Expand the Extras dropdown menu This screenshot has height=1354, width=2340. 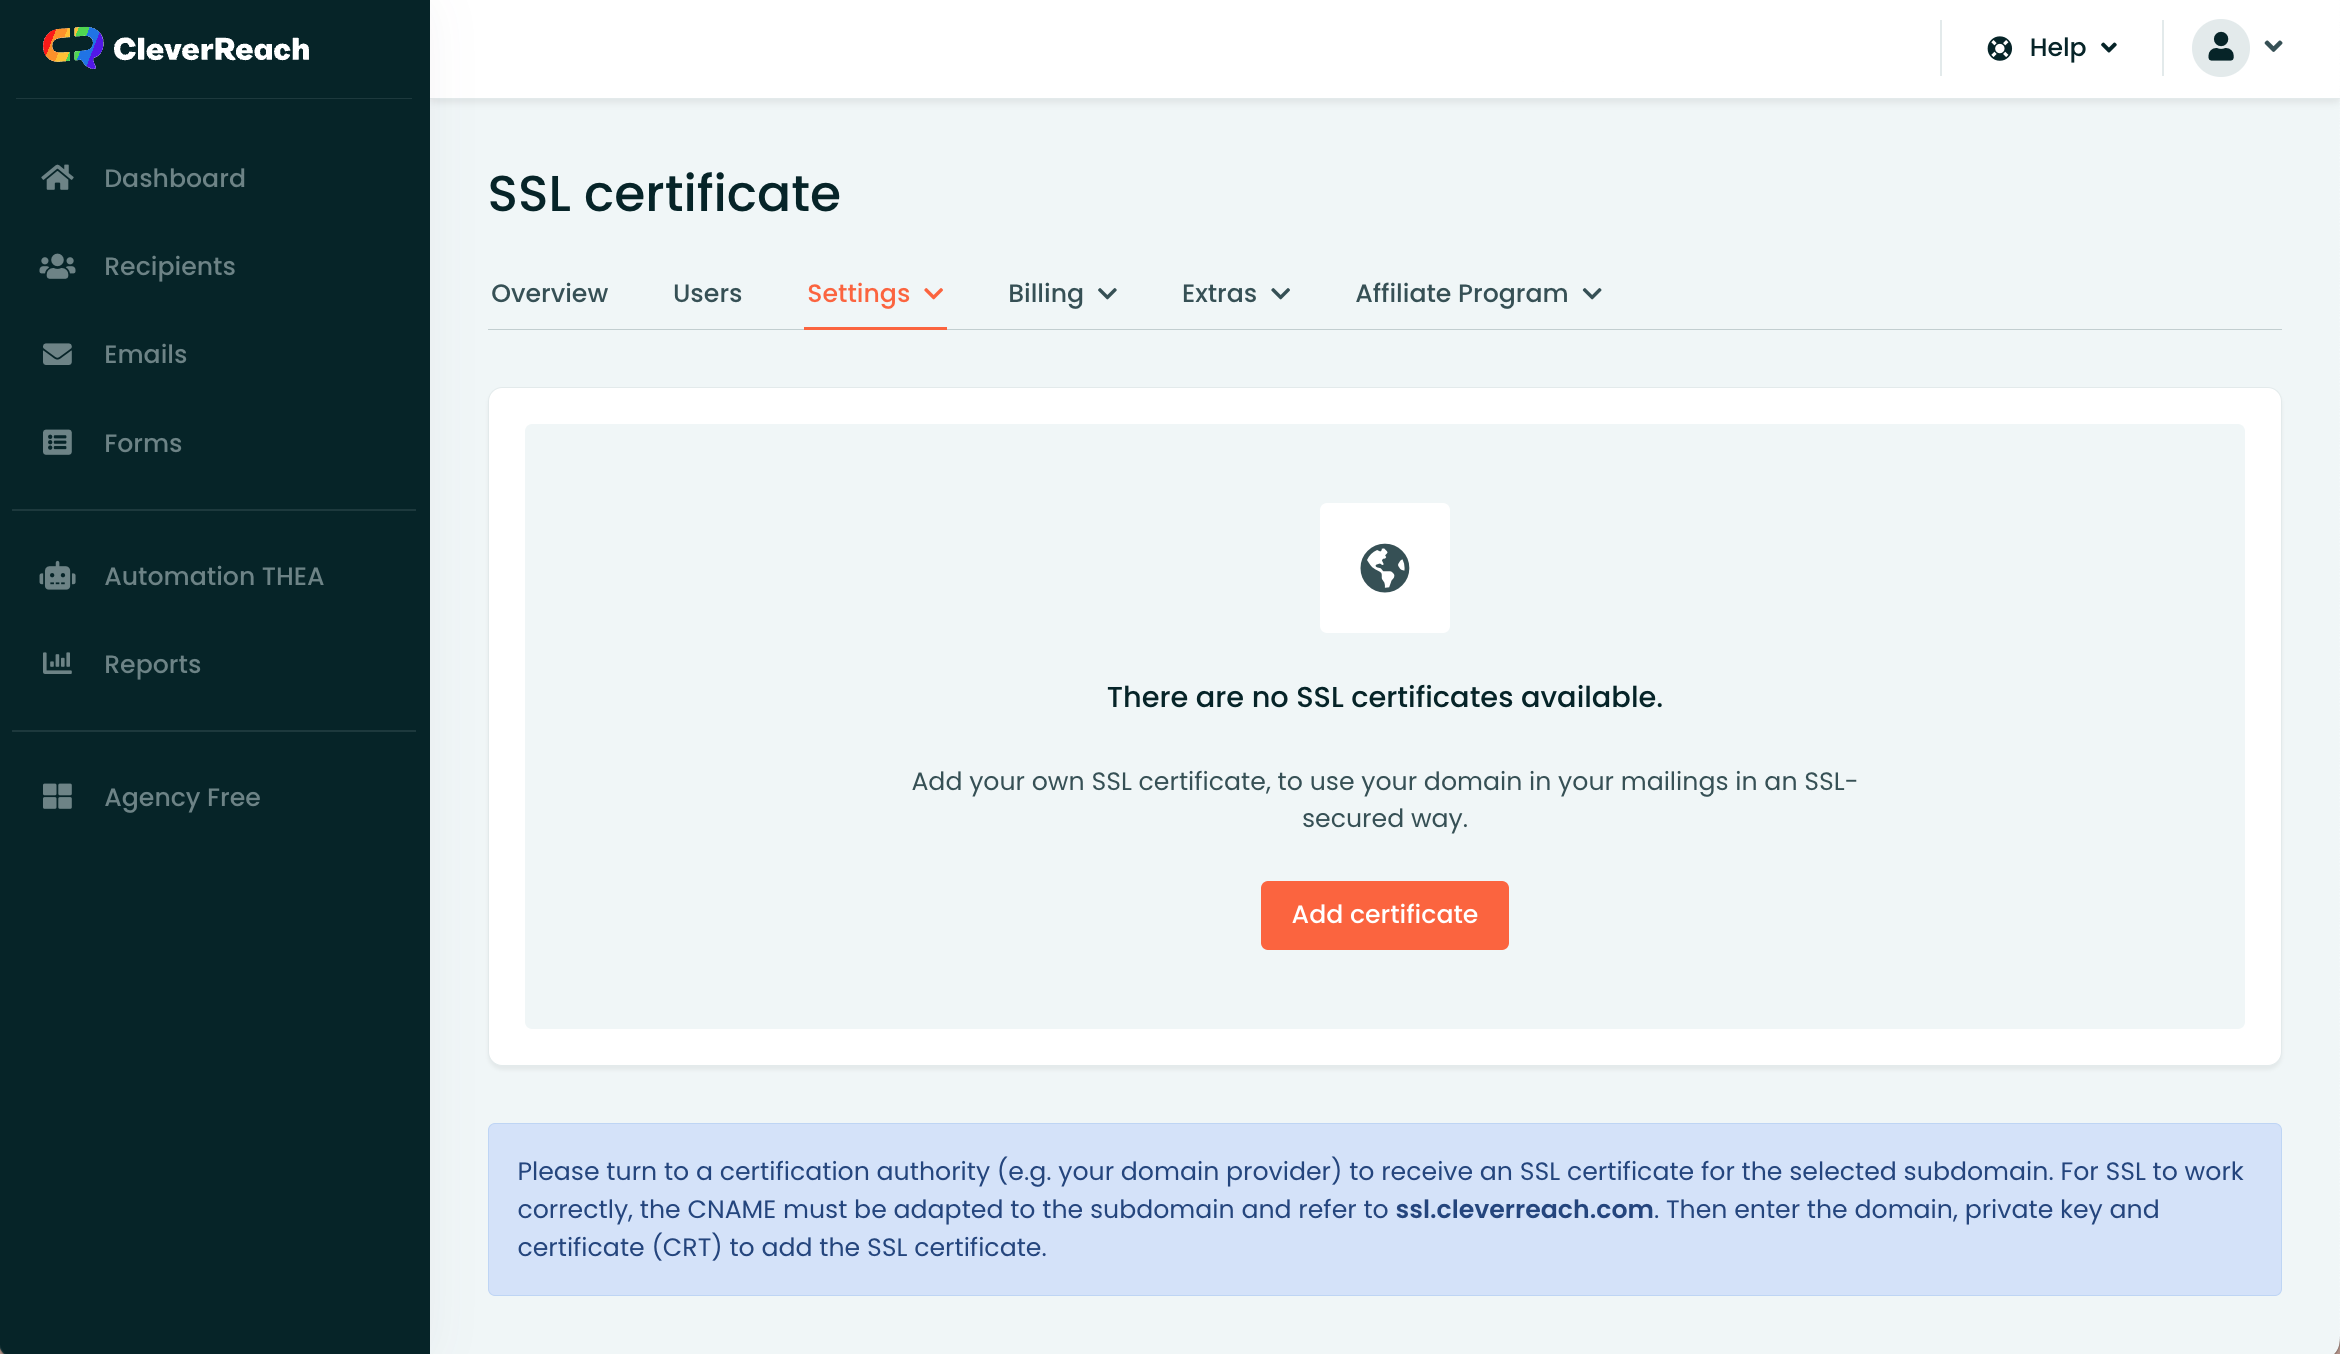point(1235,294)
